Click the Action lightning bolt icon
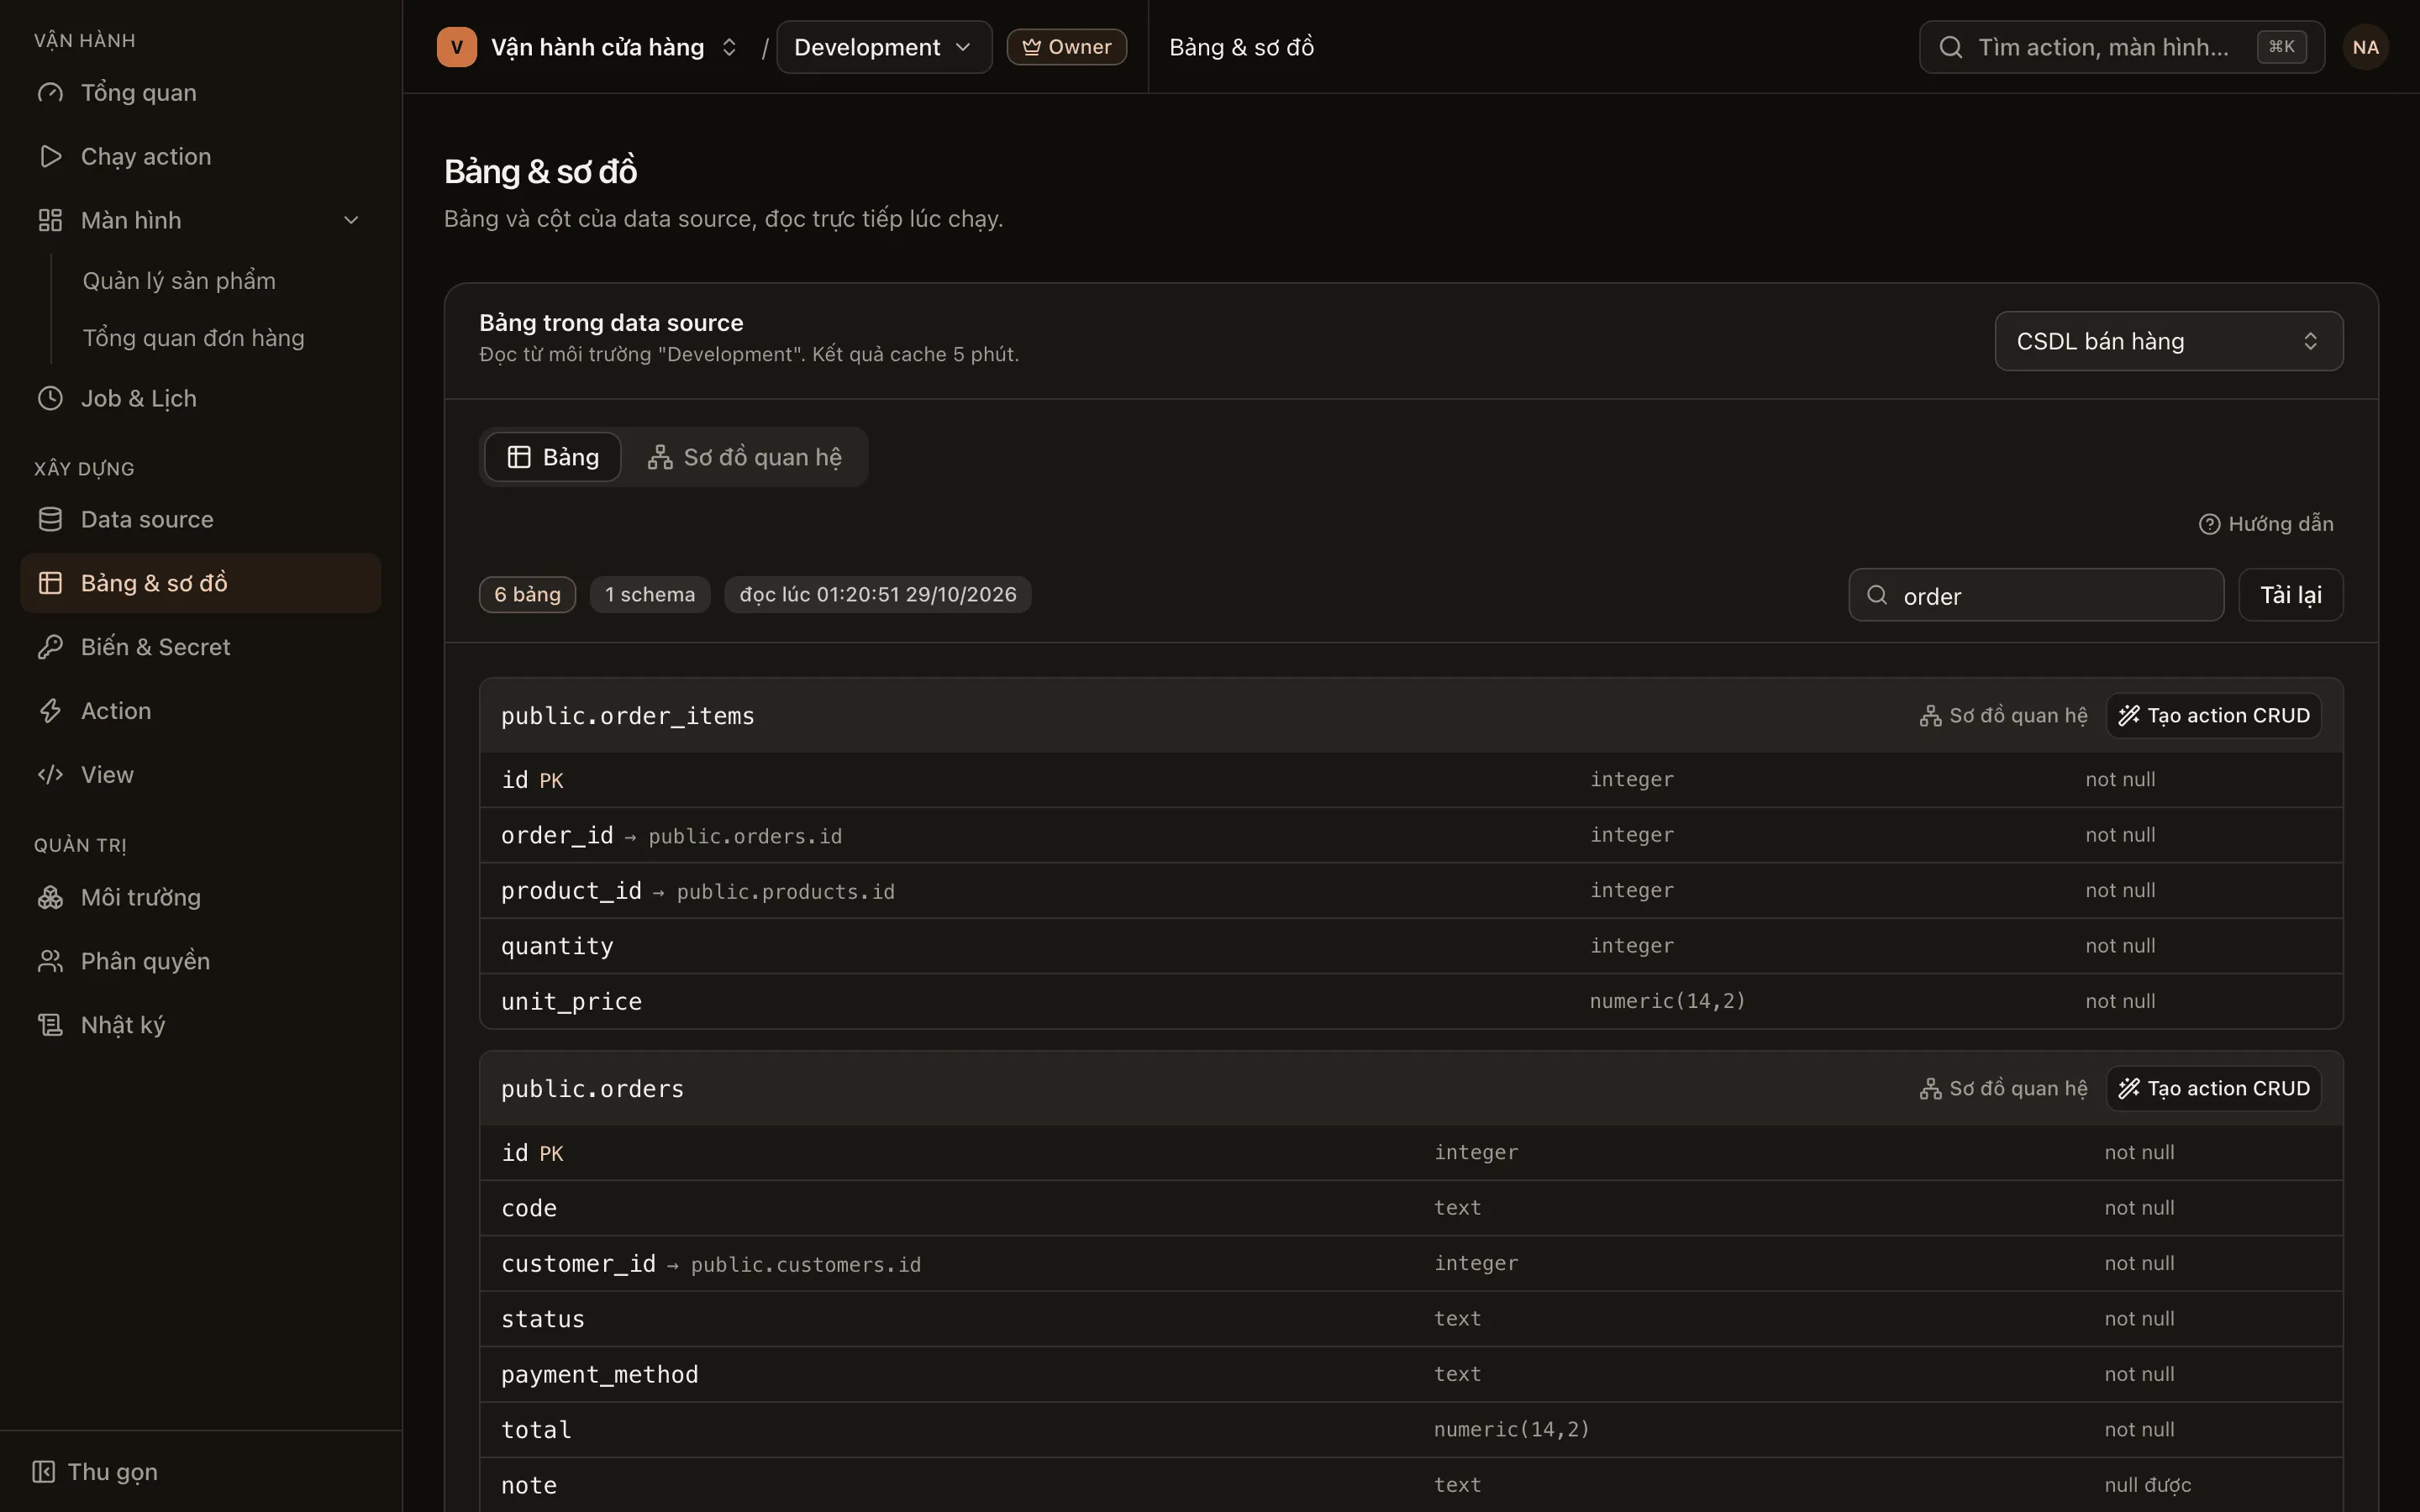The height and width of the screenshot is (1512, 2420). pyautogui.click(x=50, y=711)
